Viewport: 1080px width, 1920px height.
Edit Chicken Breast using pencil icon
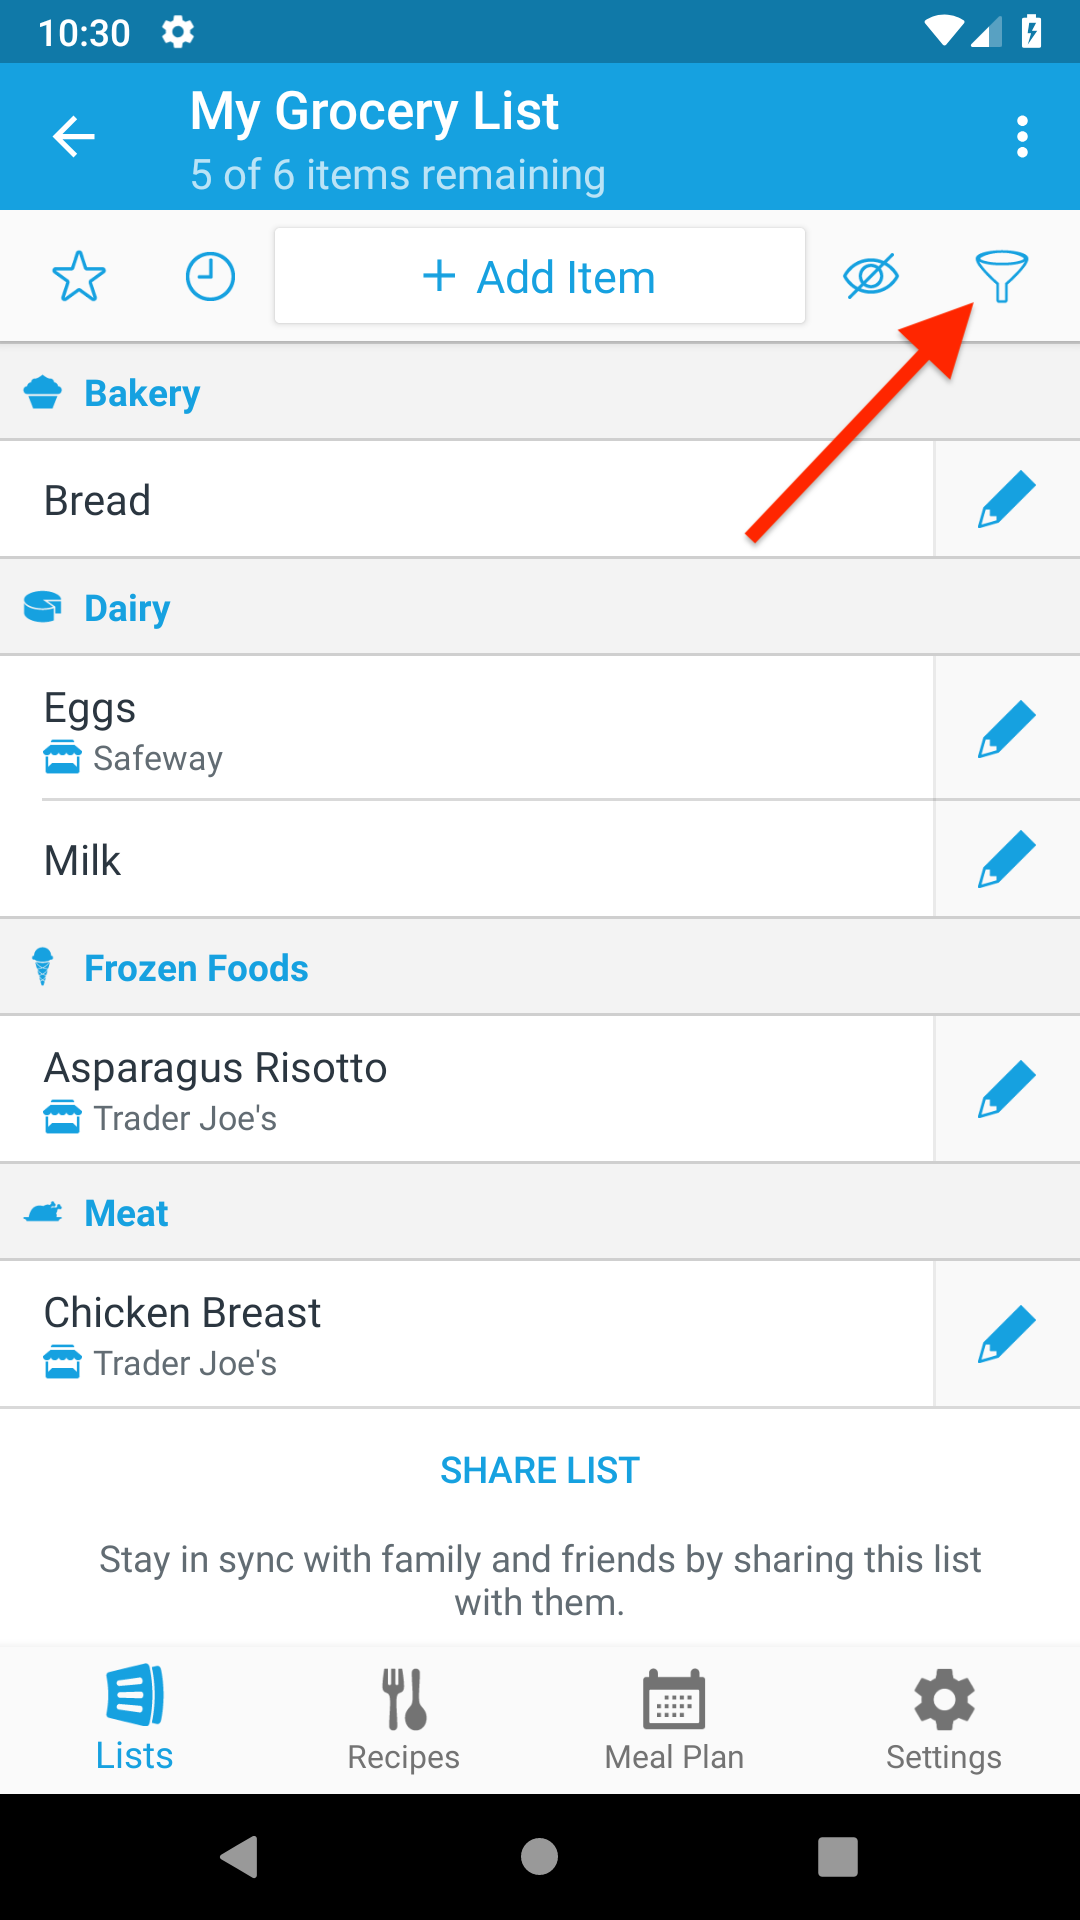1006,1334
